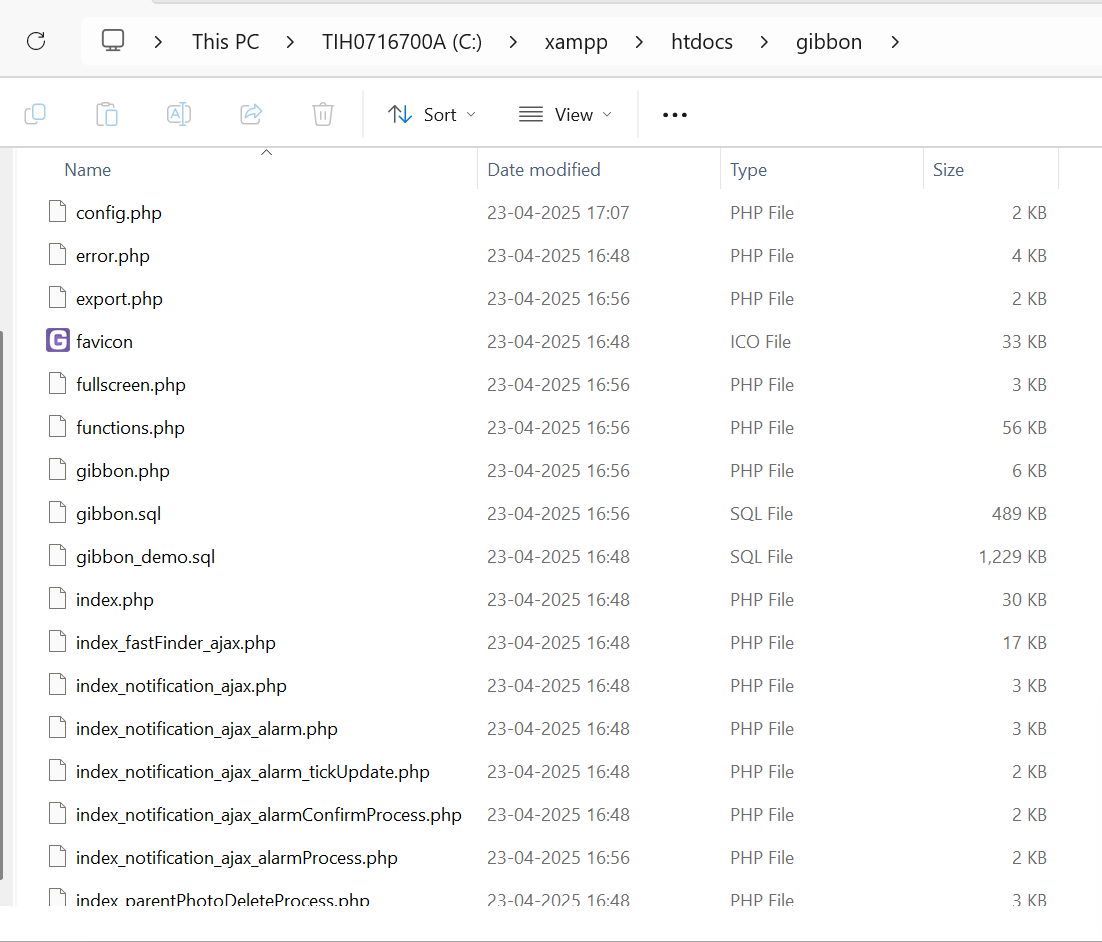Click the Refresh button in address bar
This screenshot has width=1102, height=942.
36,41
